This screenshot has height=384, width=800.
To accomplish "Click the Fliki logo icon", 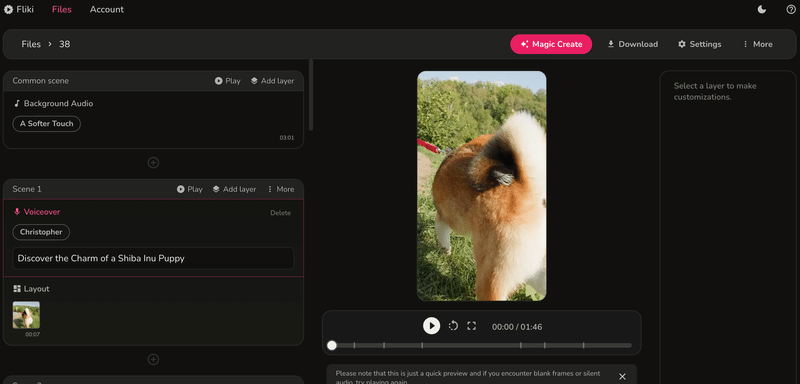I will click(x=8, y=9).
